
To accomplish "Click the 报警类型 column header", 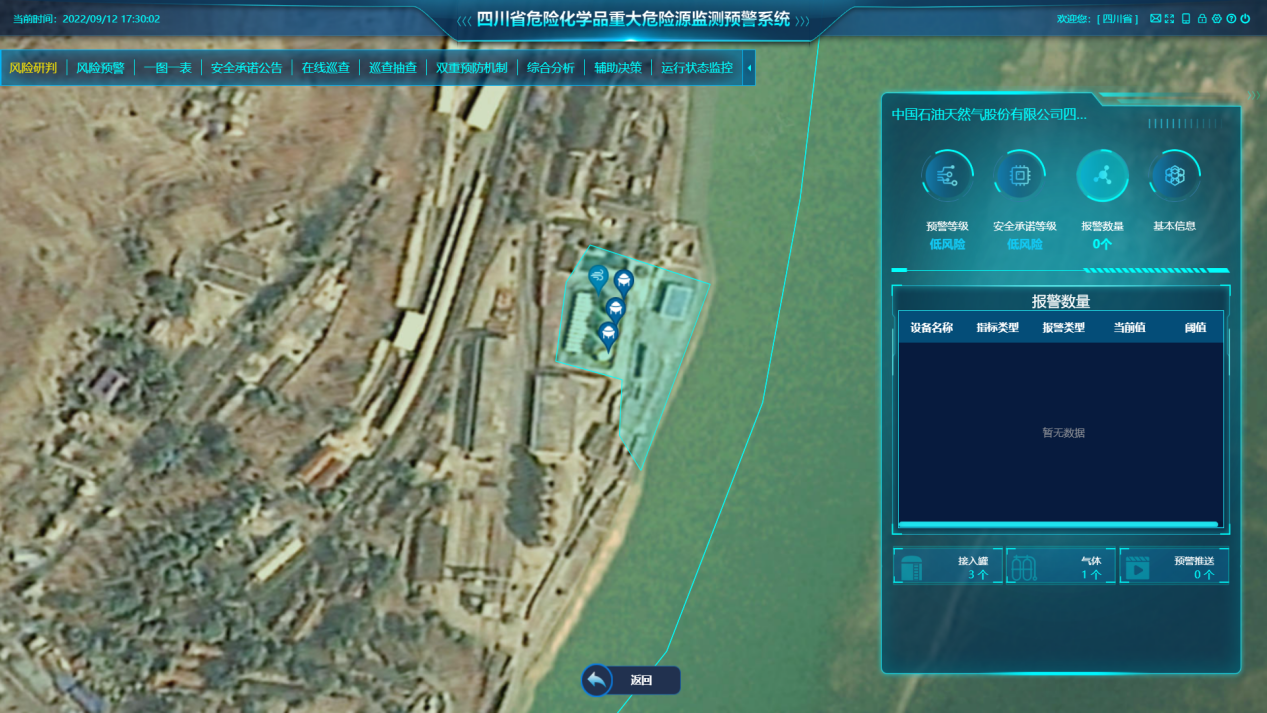I will pos(1063,327).
